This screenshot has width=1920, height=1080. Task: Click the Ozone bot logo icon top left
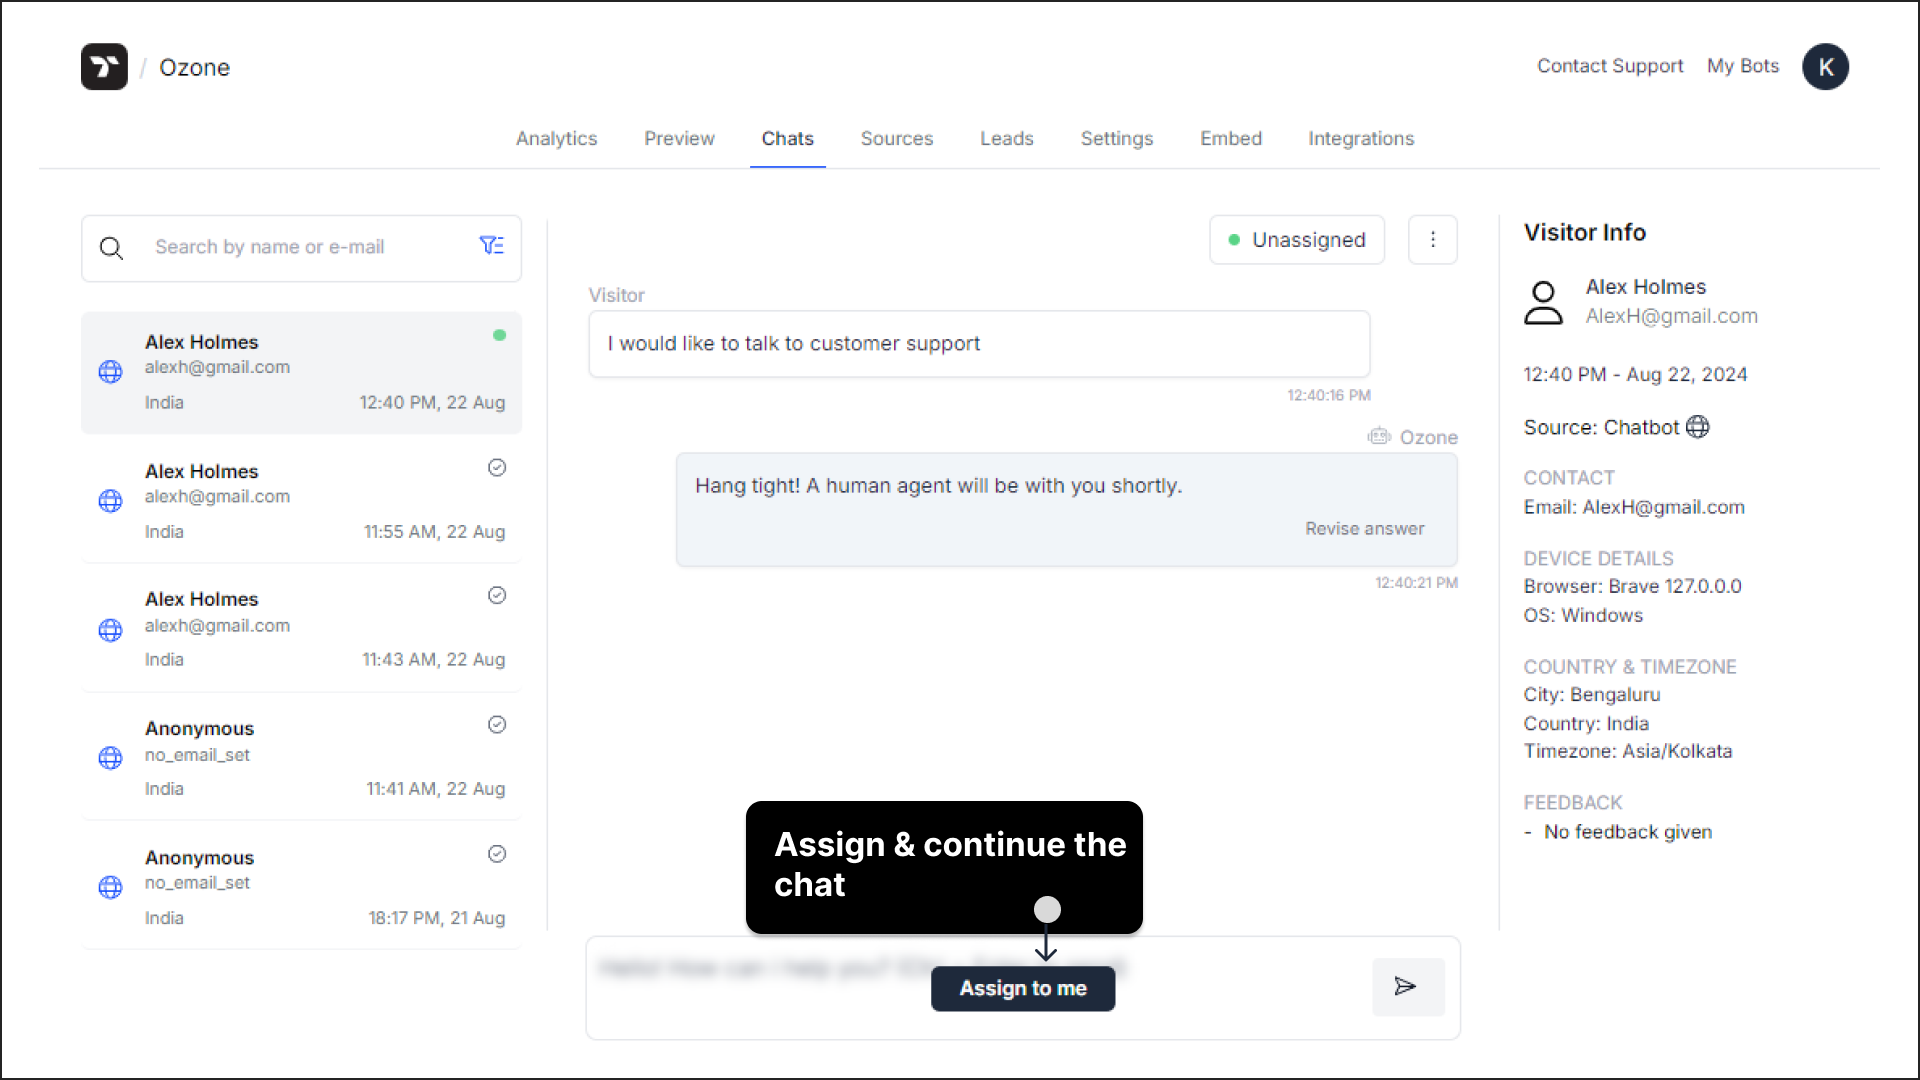pyautogui.click(x=104, y=67)
